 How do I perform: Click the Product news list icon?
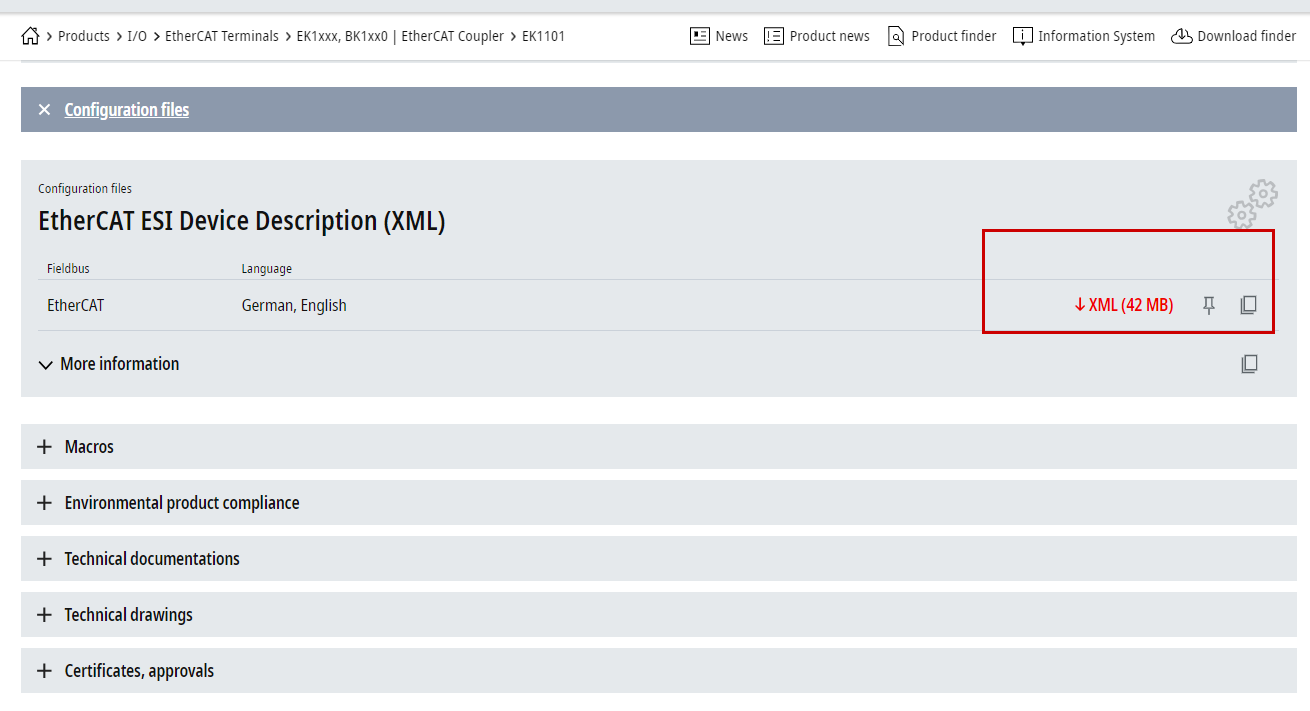pos(773,36)
